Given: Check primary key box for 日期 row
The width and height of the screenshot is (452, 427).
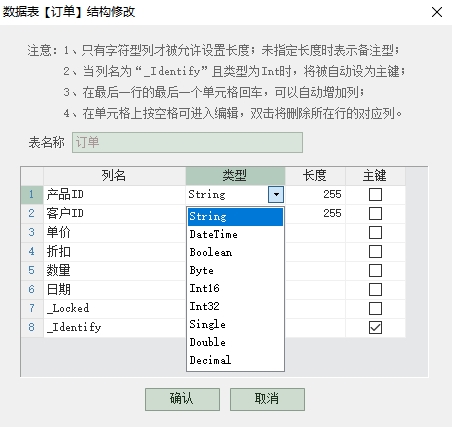Looking at the screenshot, I should coord(375,290).
